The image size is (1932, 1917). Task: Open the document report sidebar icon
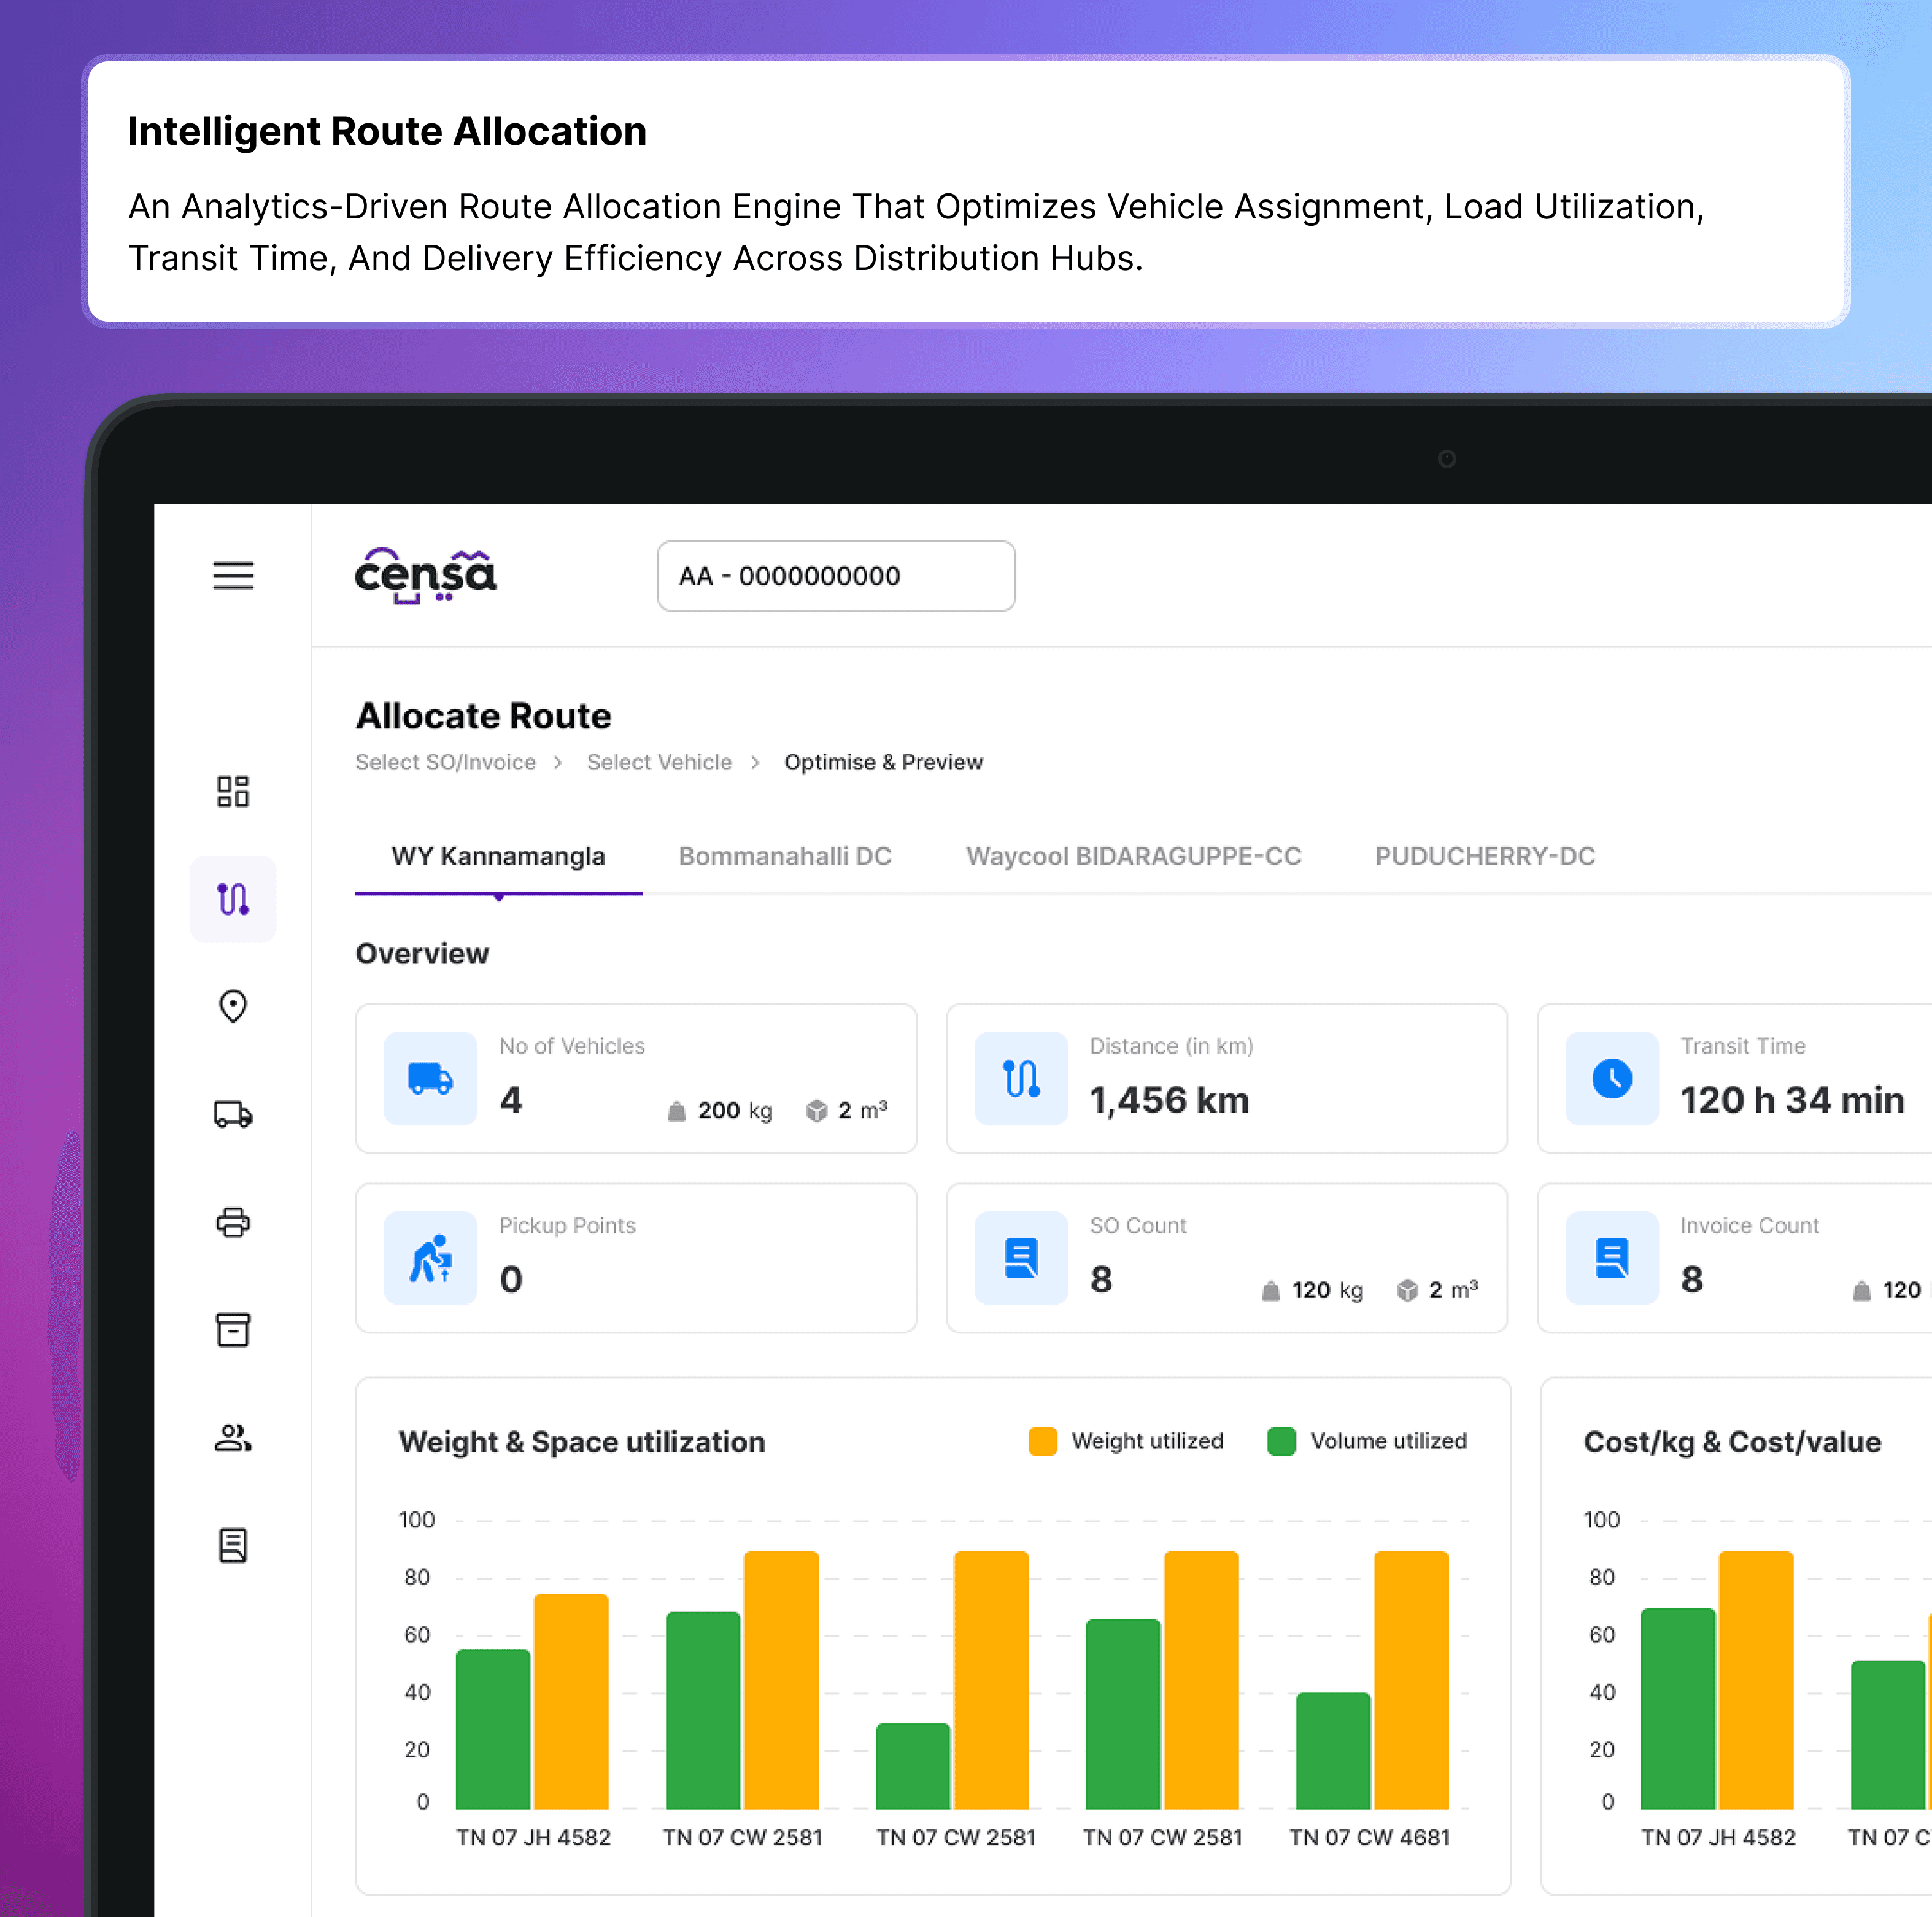point(233,1545)
